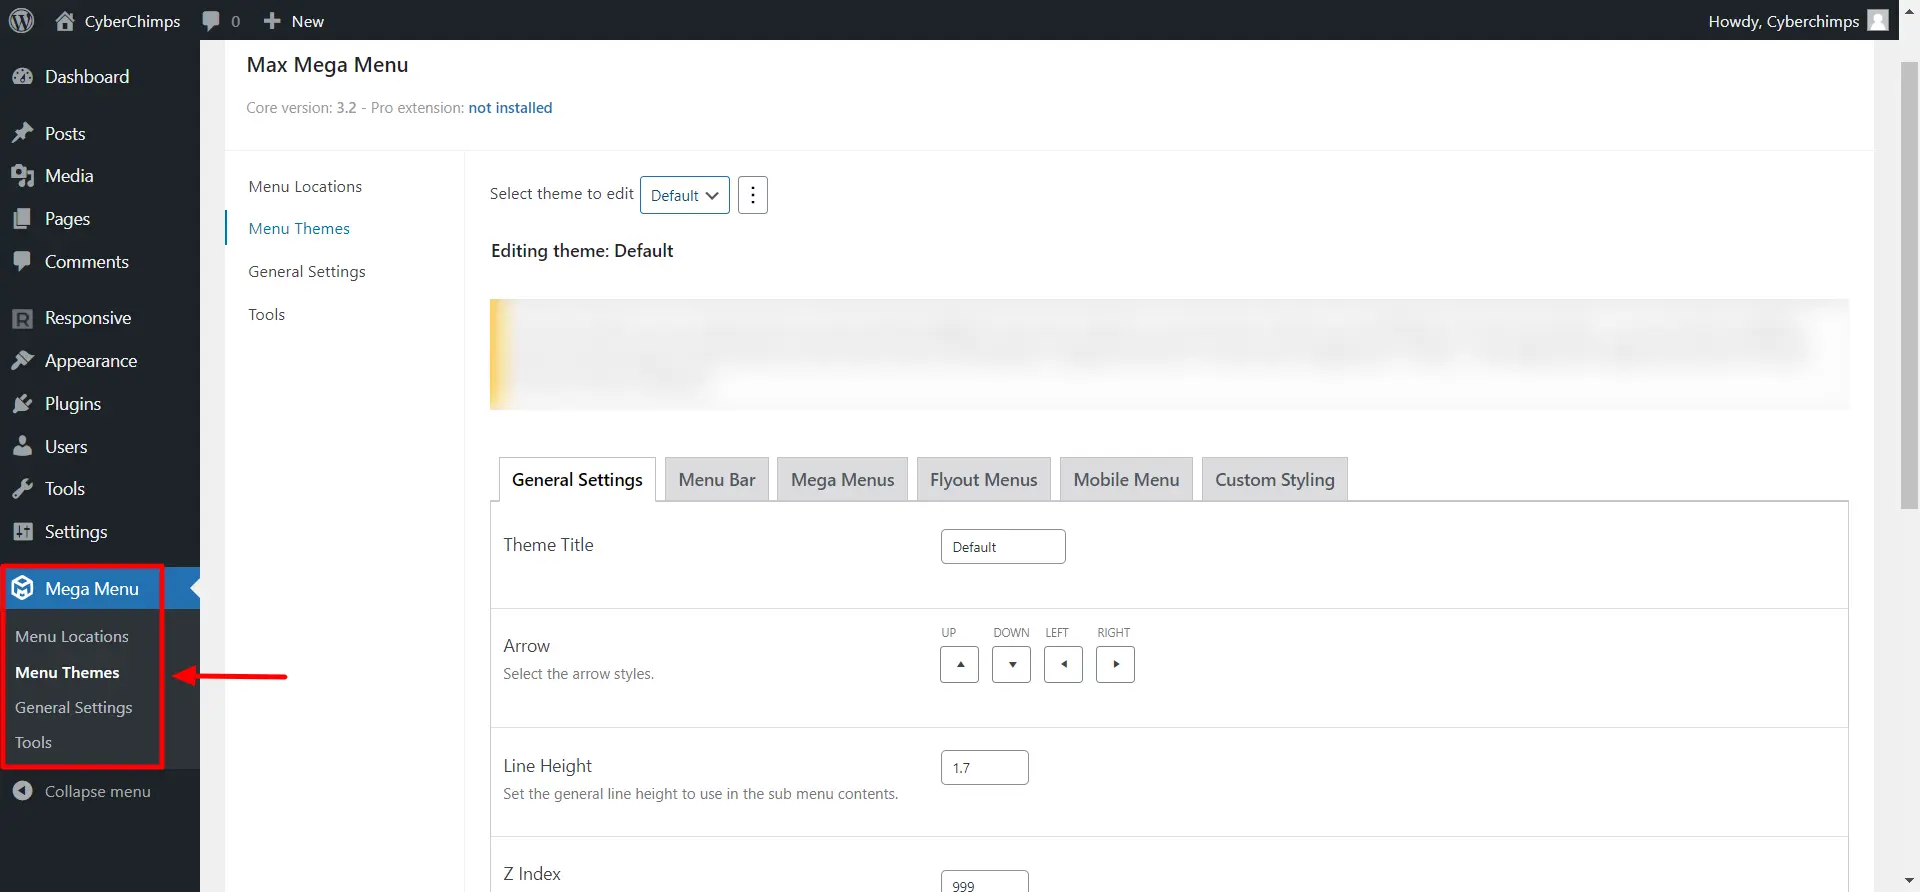Open General Settings in plugin navigation
The image size is (1920, 892).
(x=307, y=272)
